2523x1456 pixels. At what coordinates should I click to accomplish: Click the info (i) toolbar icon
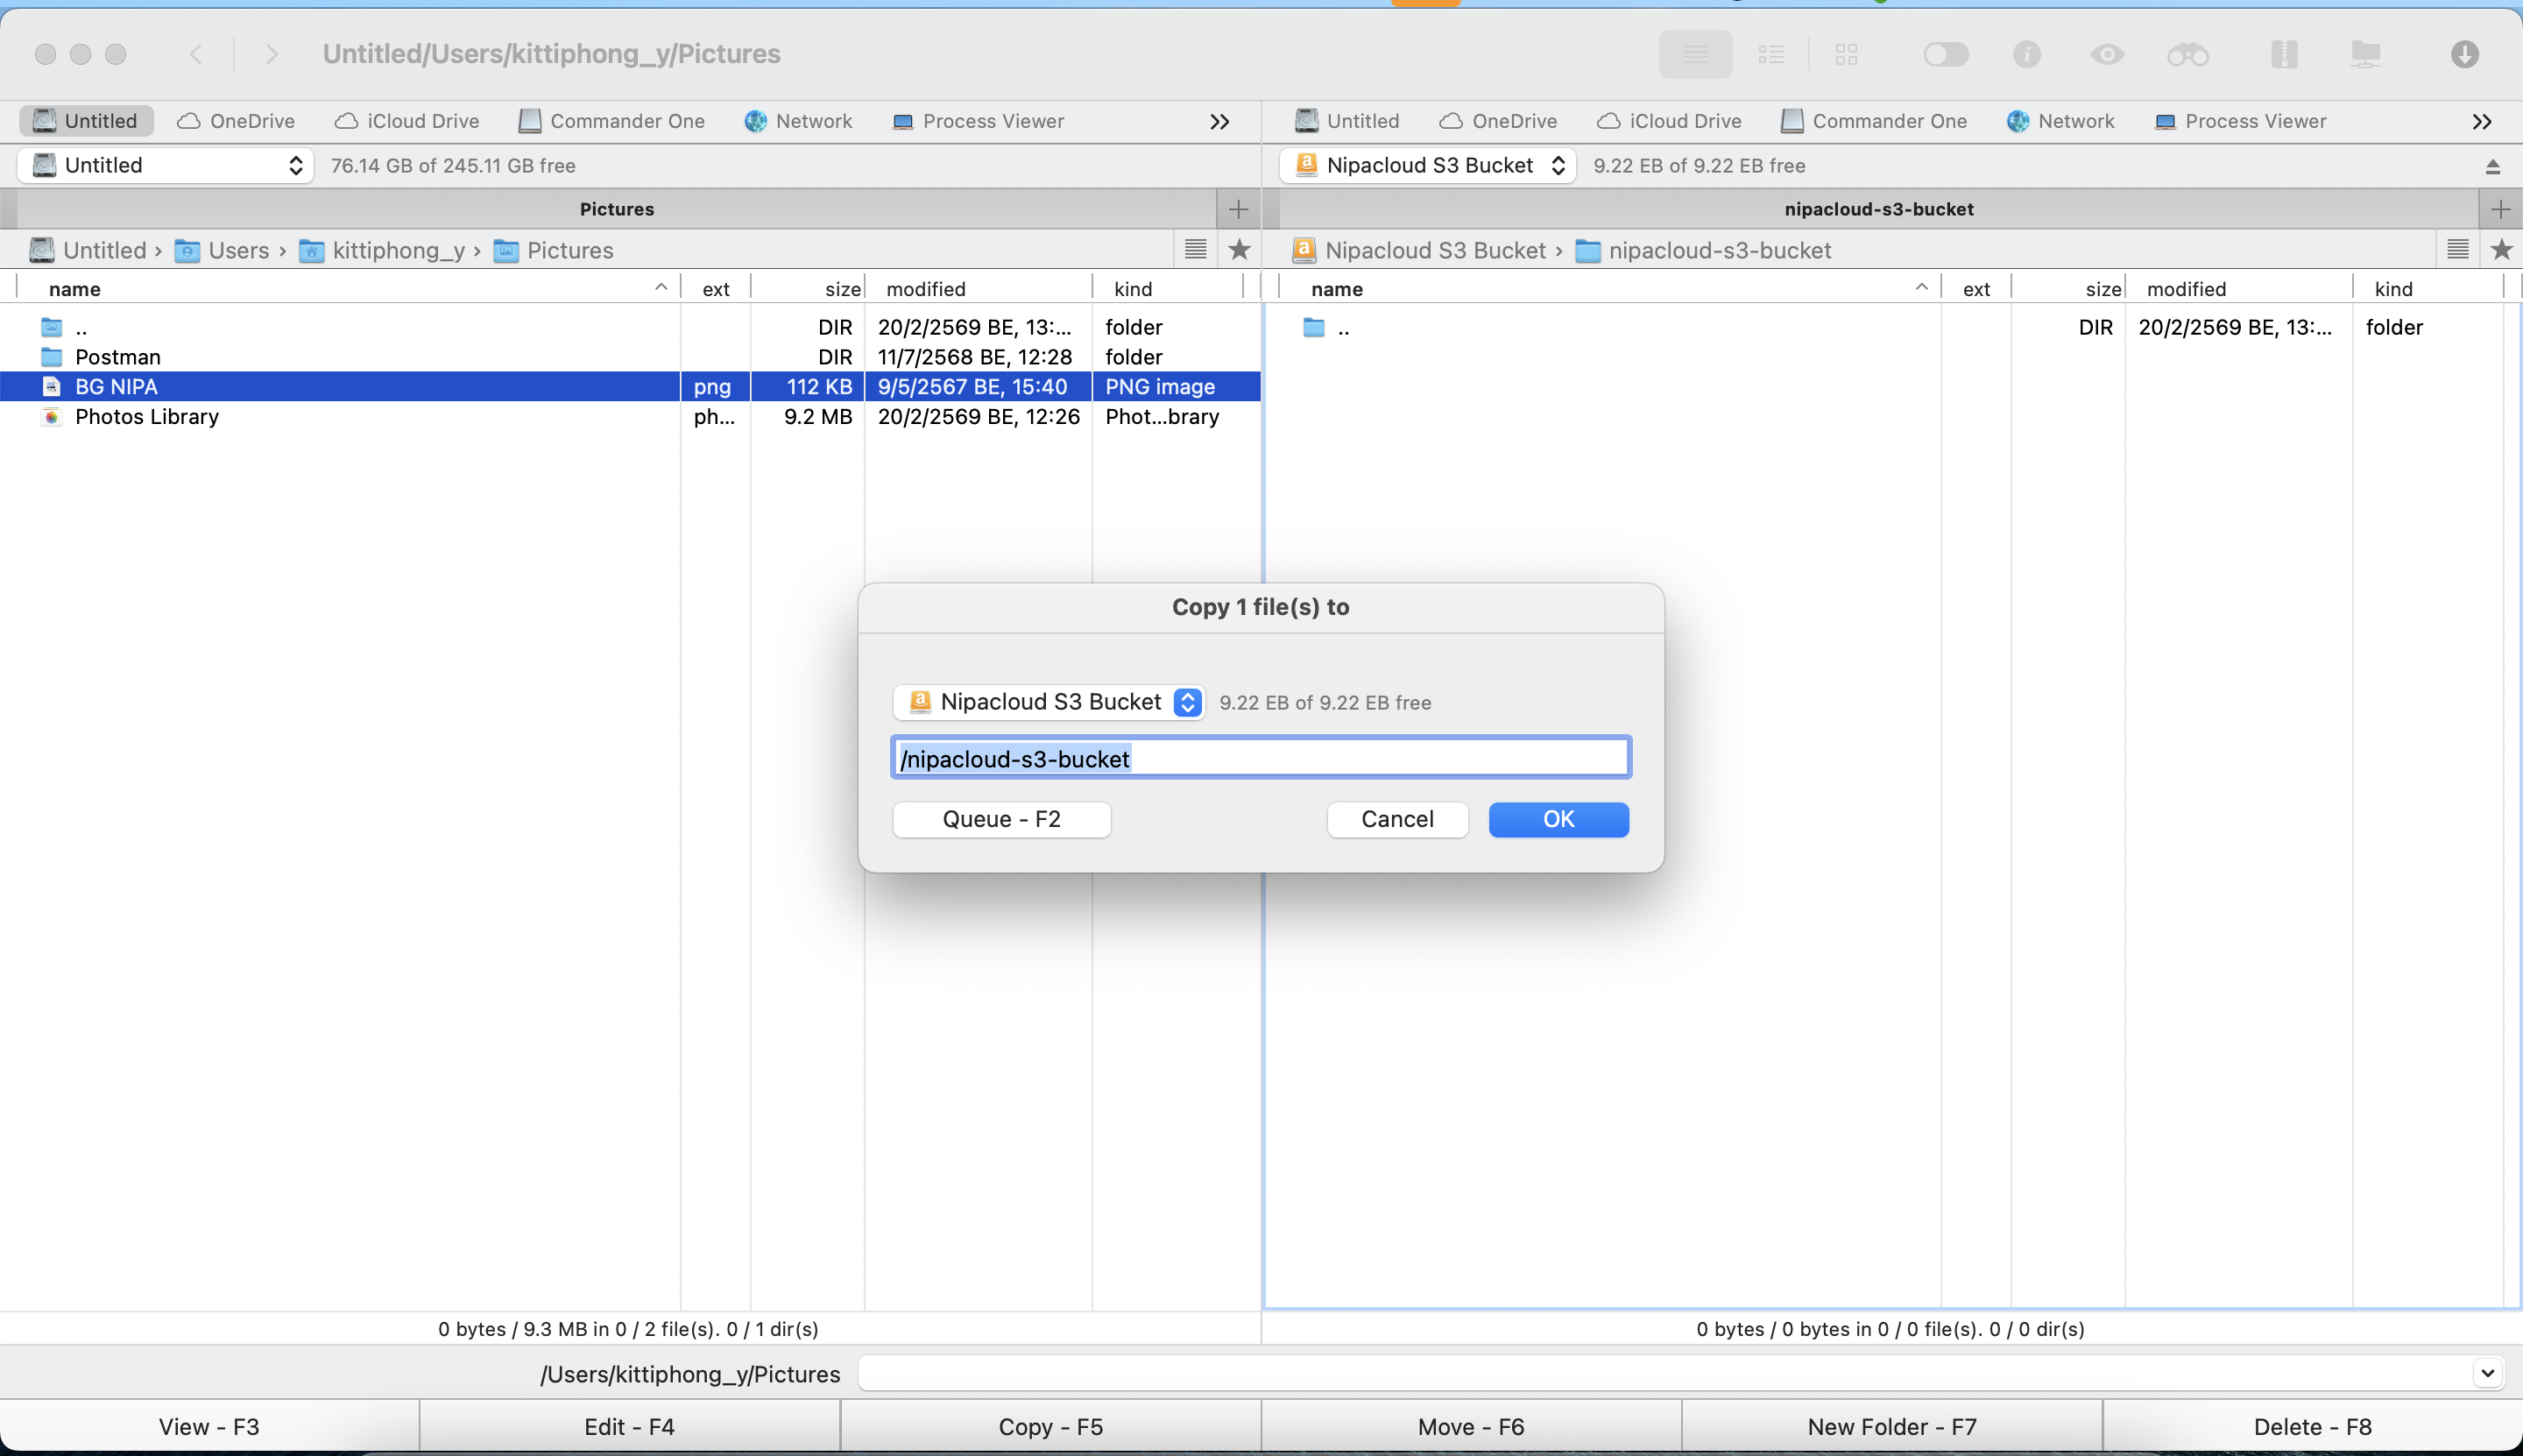pos(2026,54)
